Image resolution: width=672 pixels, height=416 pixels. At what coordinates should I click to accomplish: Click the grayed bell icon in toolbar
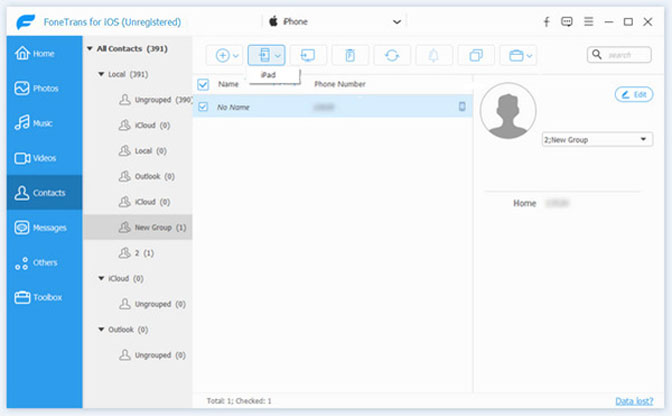tap(434, 55)
